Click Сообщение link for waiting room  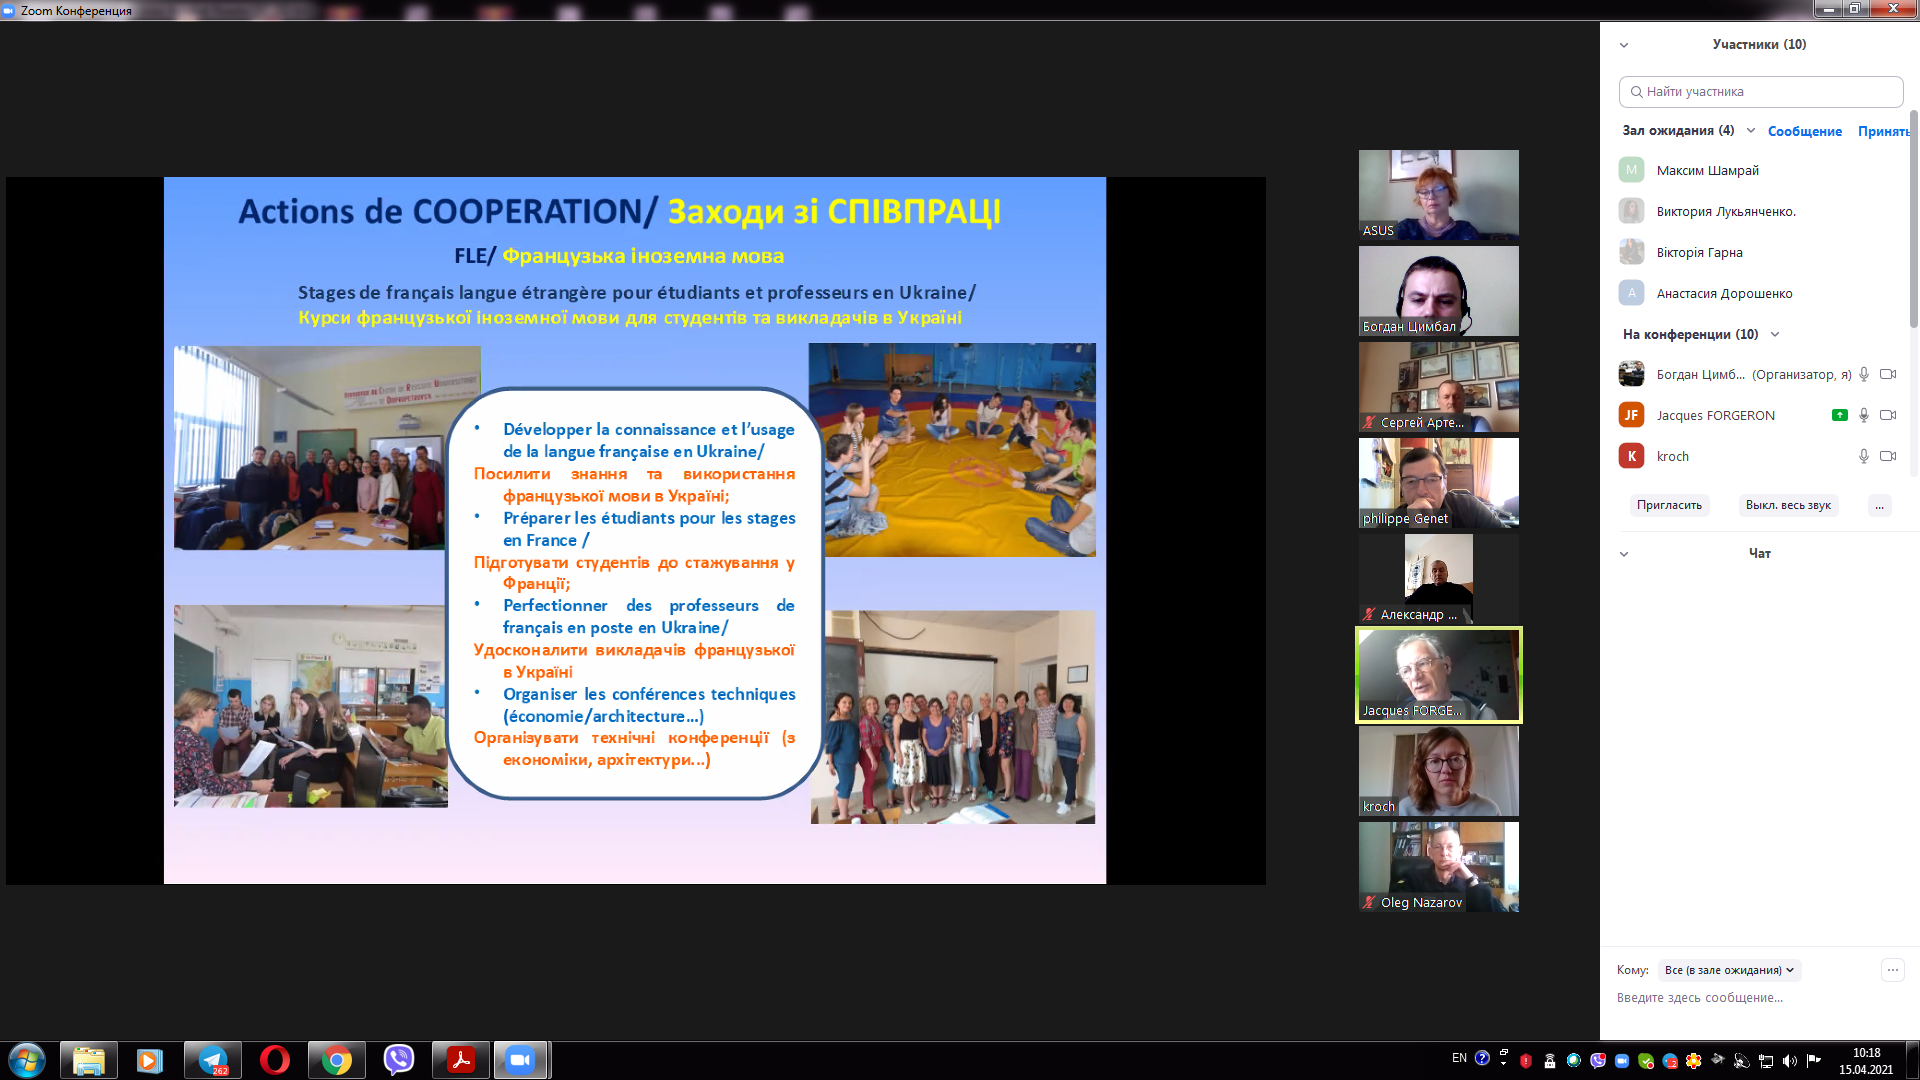coord(1804,131)
